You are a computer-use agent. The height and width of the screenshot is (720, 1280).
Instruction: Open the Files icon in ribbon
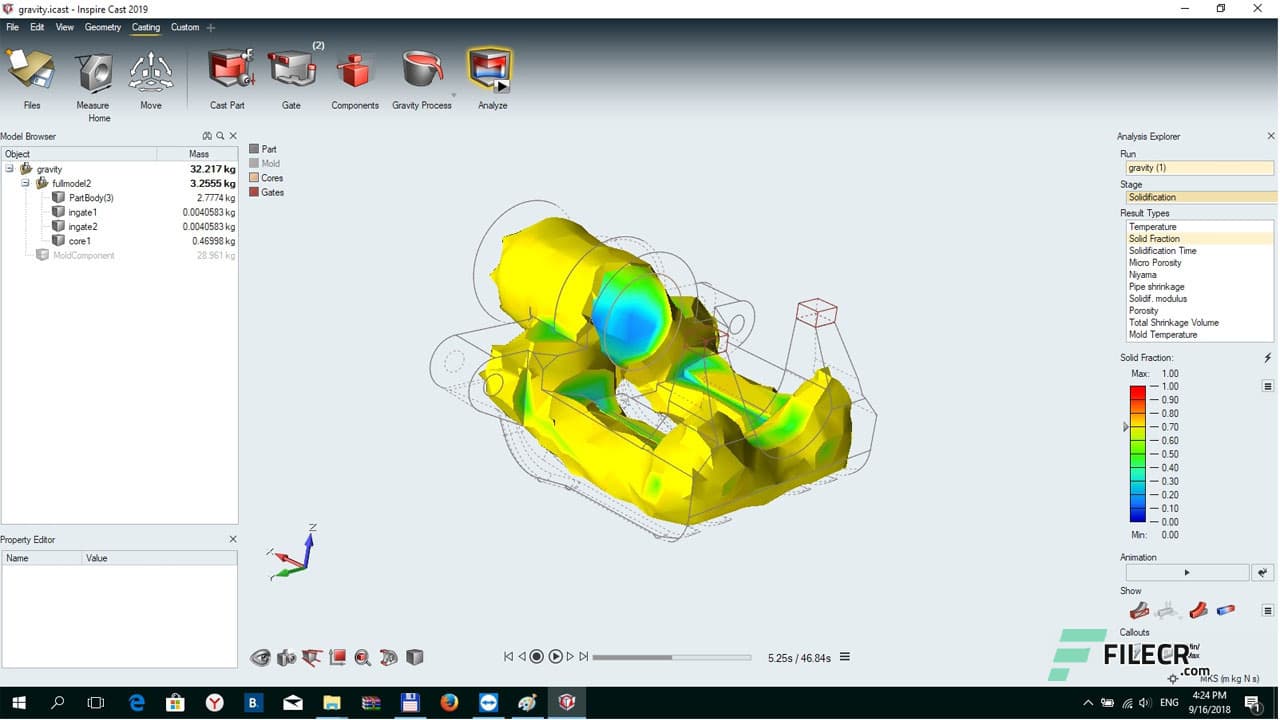pos(32,72)
